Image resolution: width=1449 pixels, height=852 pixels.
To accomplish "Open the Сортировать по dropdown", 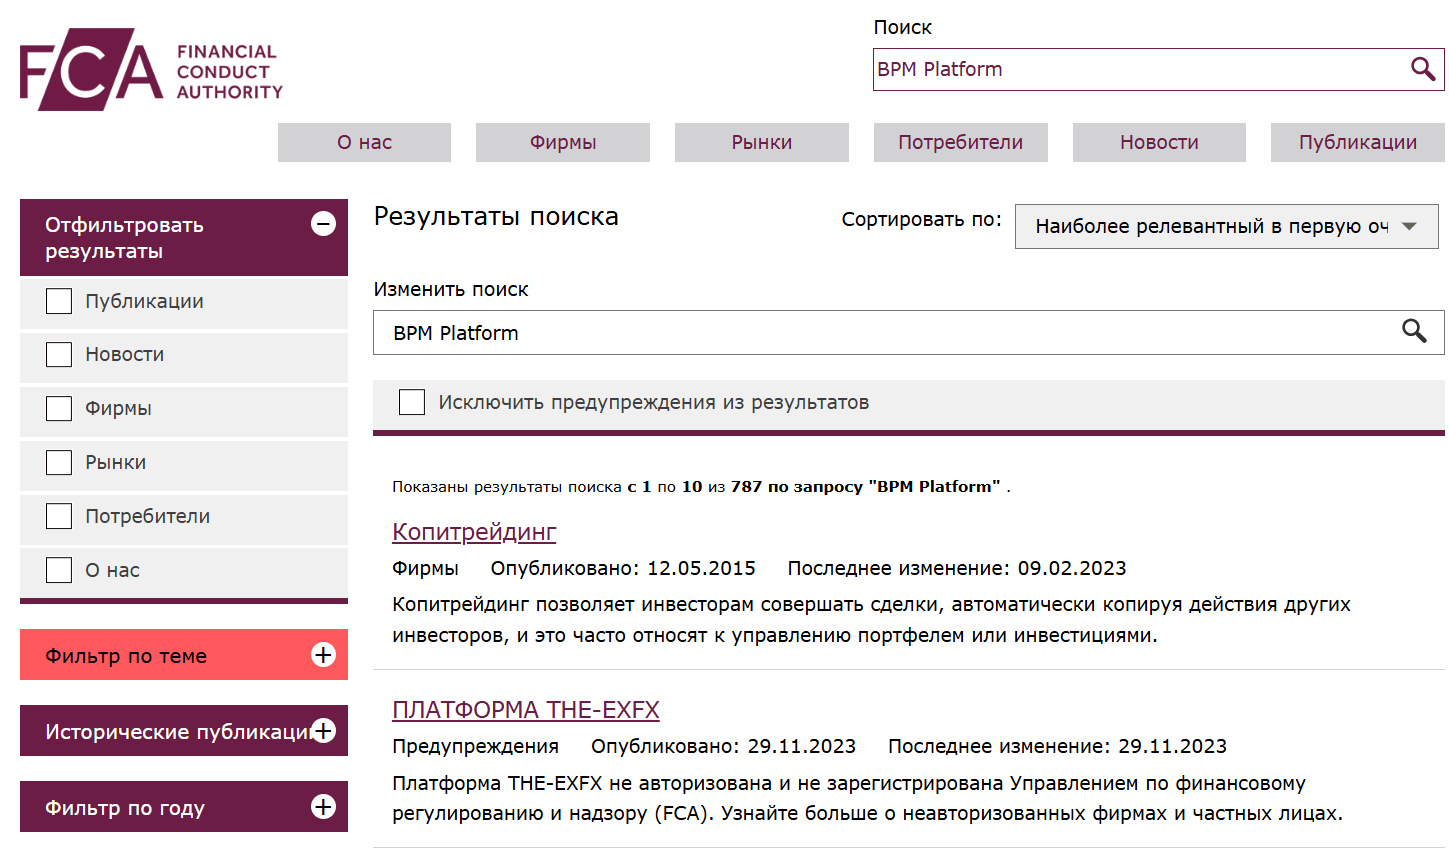I will pyautogui.click(x=1225, y=226).
